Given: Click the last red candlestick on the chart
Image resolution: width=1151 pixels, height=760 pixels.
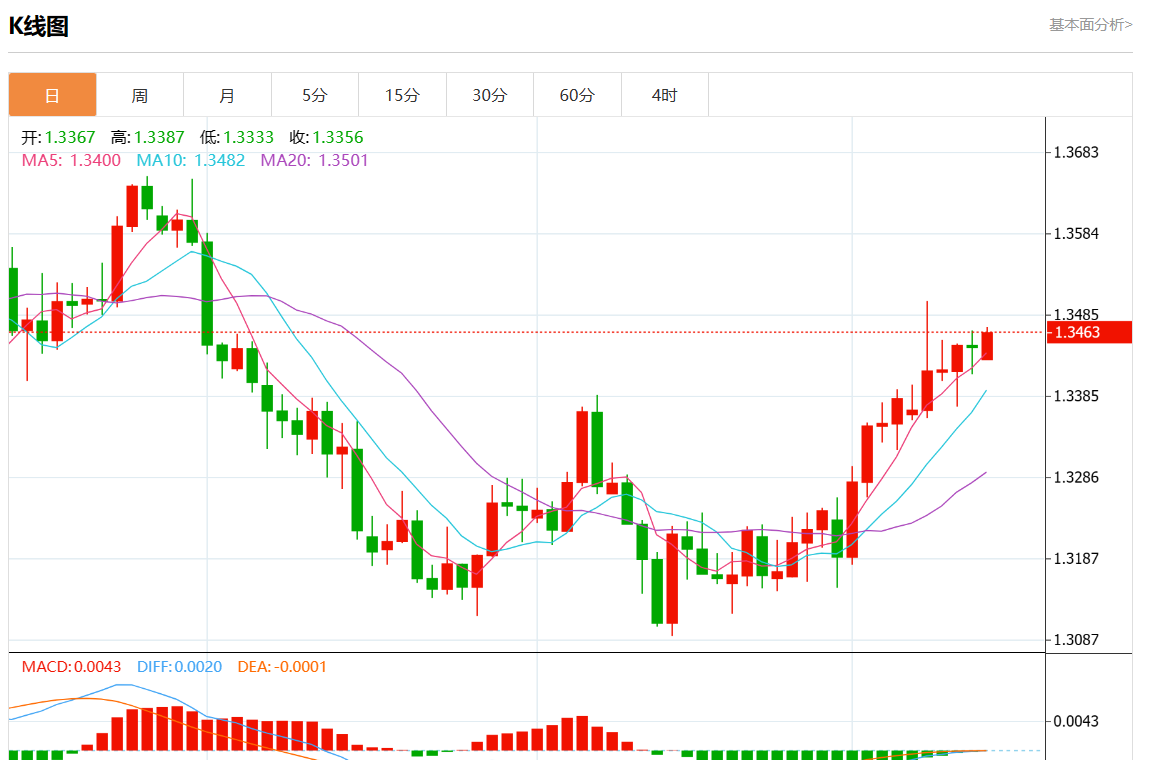Looking at the screenshot, I should 987,345.
